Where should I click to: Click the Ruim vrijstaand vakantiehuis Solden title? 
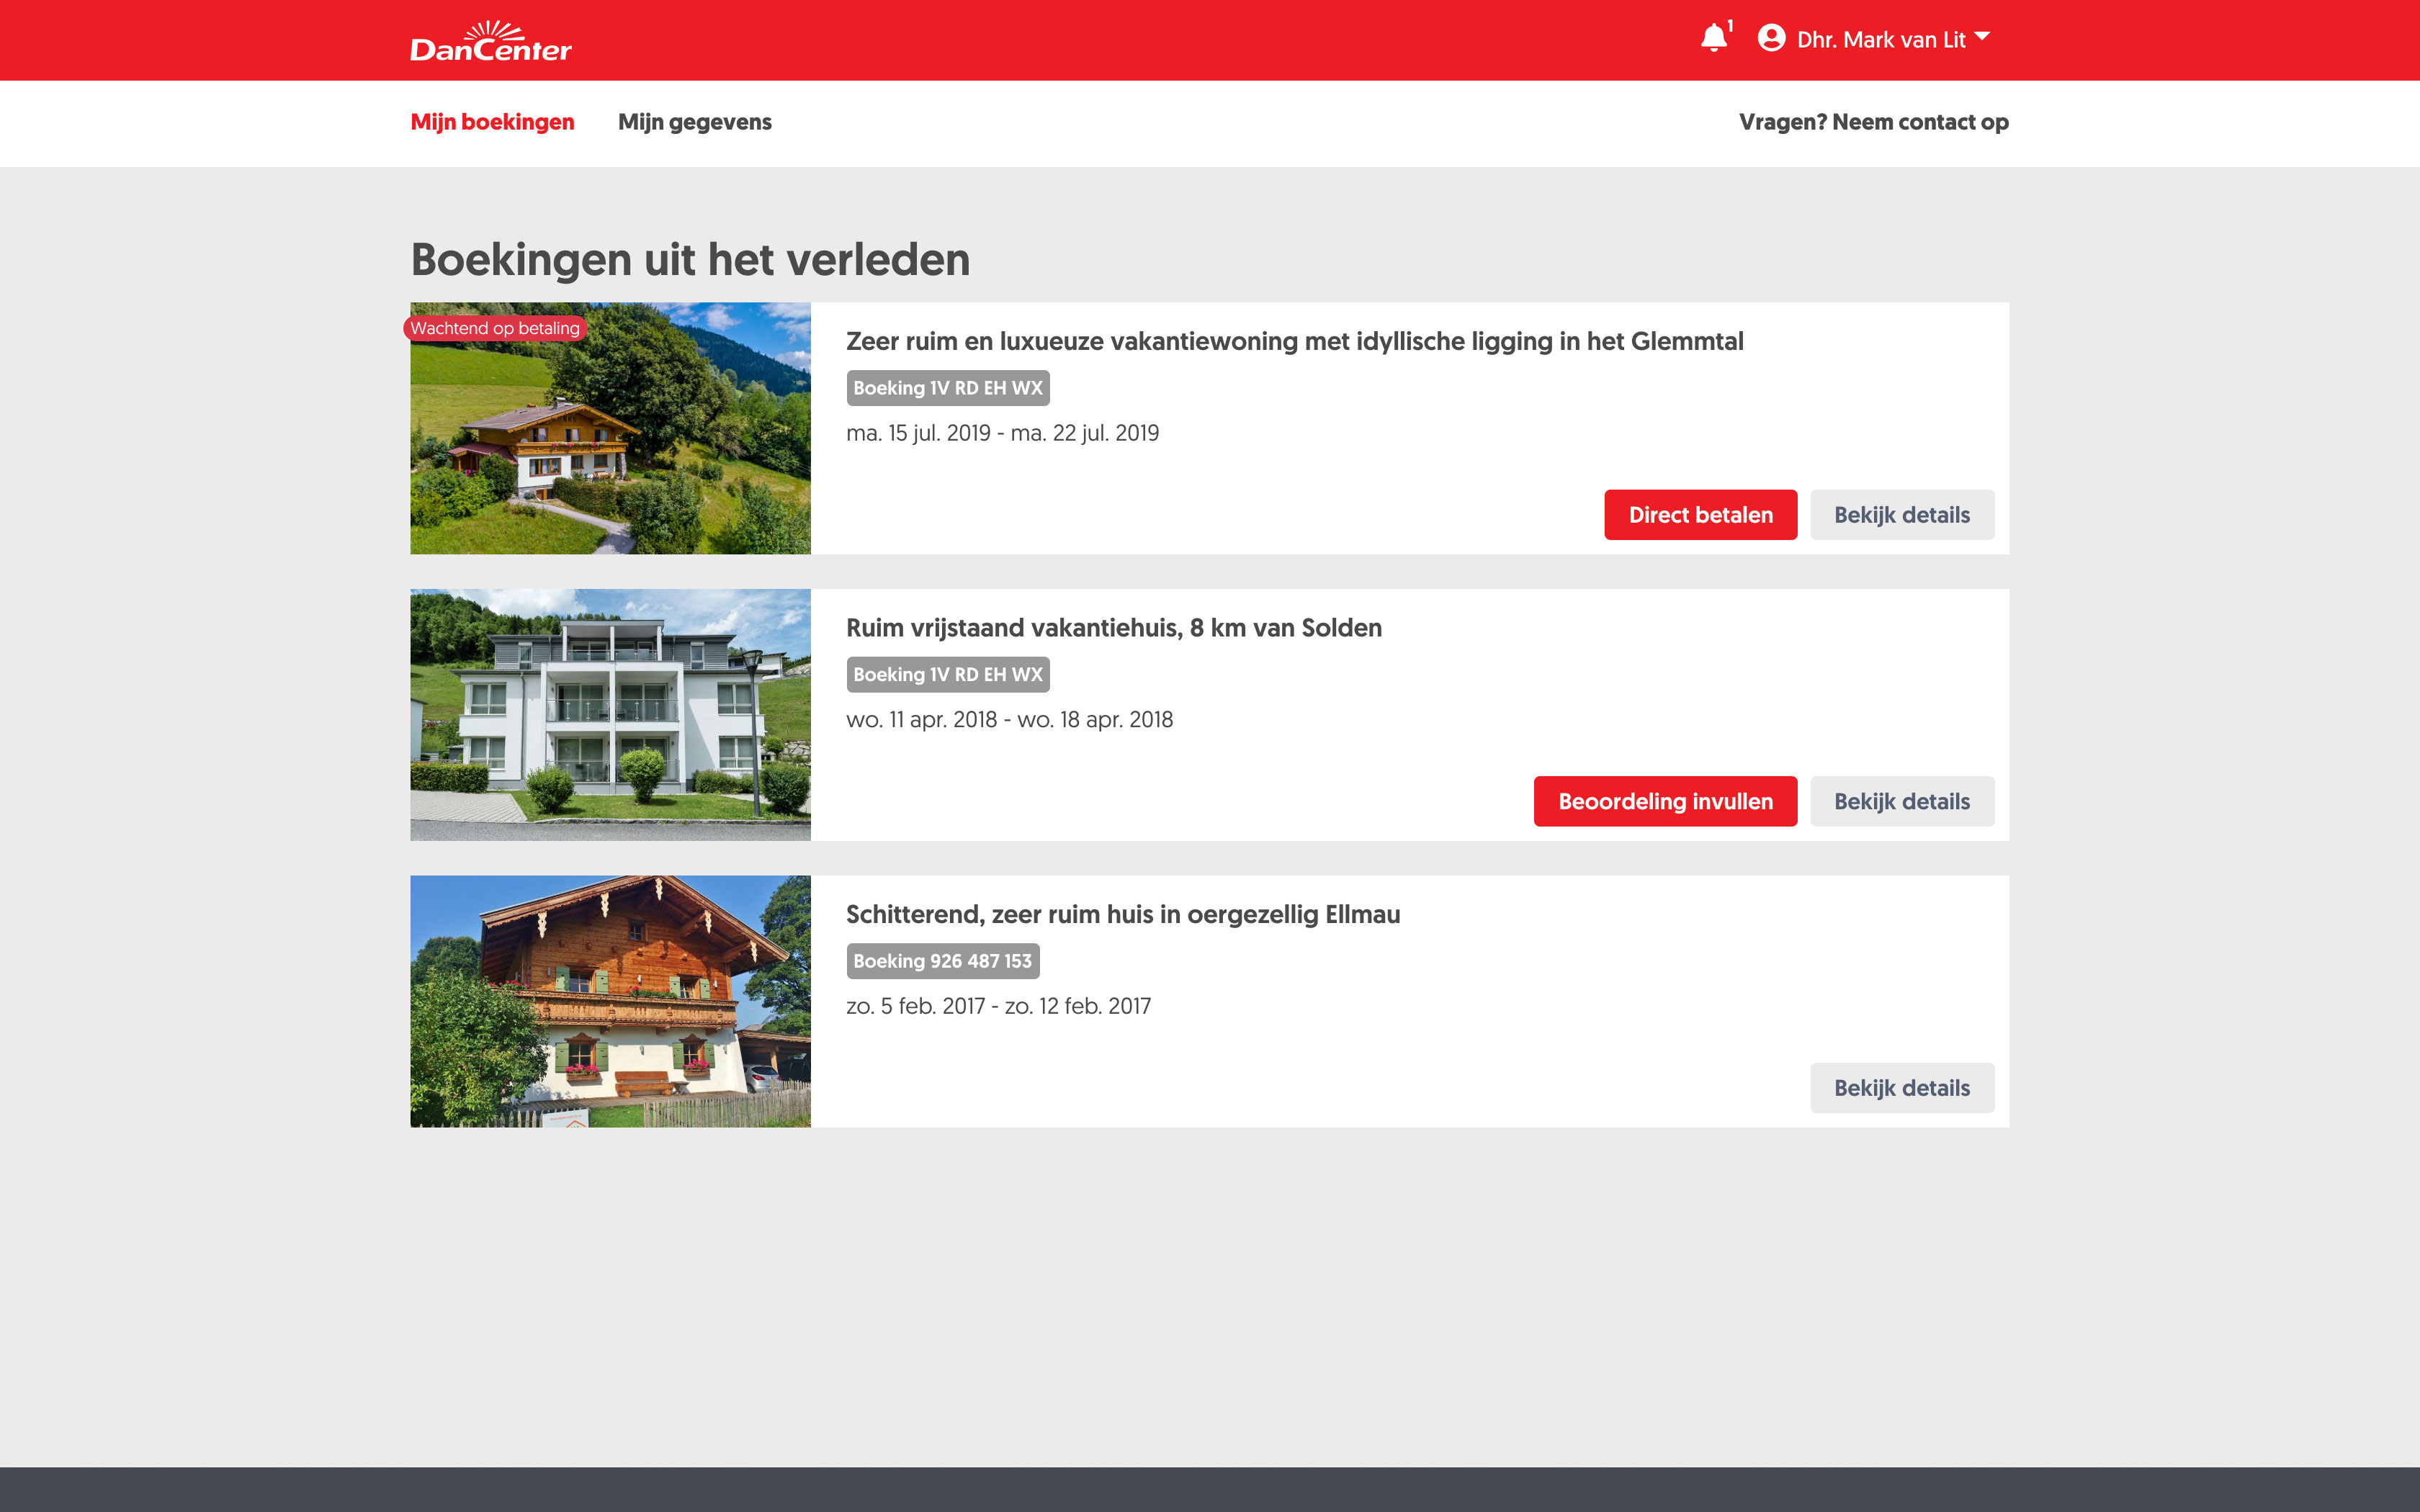(x=1113, y=628)
